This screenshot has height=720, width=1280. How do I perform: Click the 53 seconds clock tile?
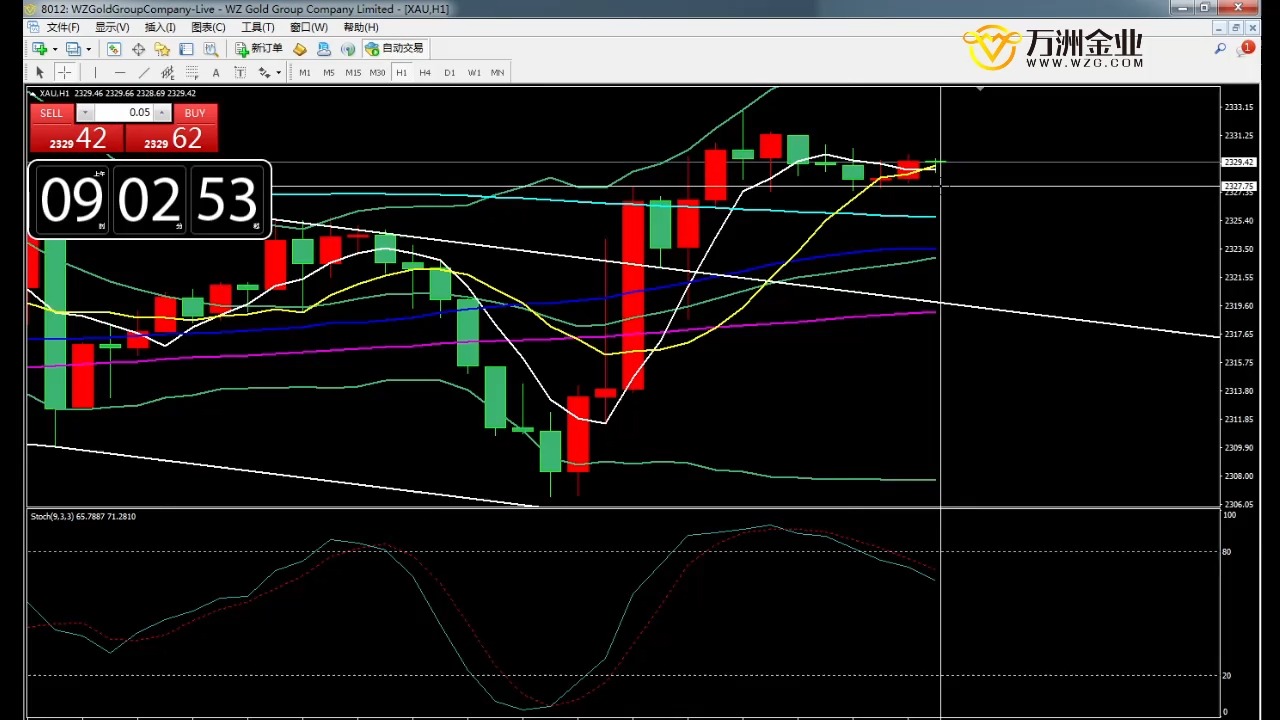(227, 200)
